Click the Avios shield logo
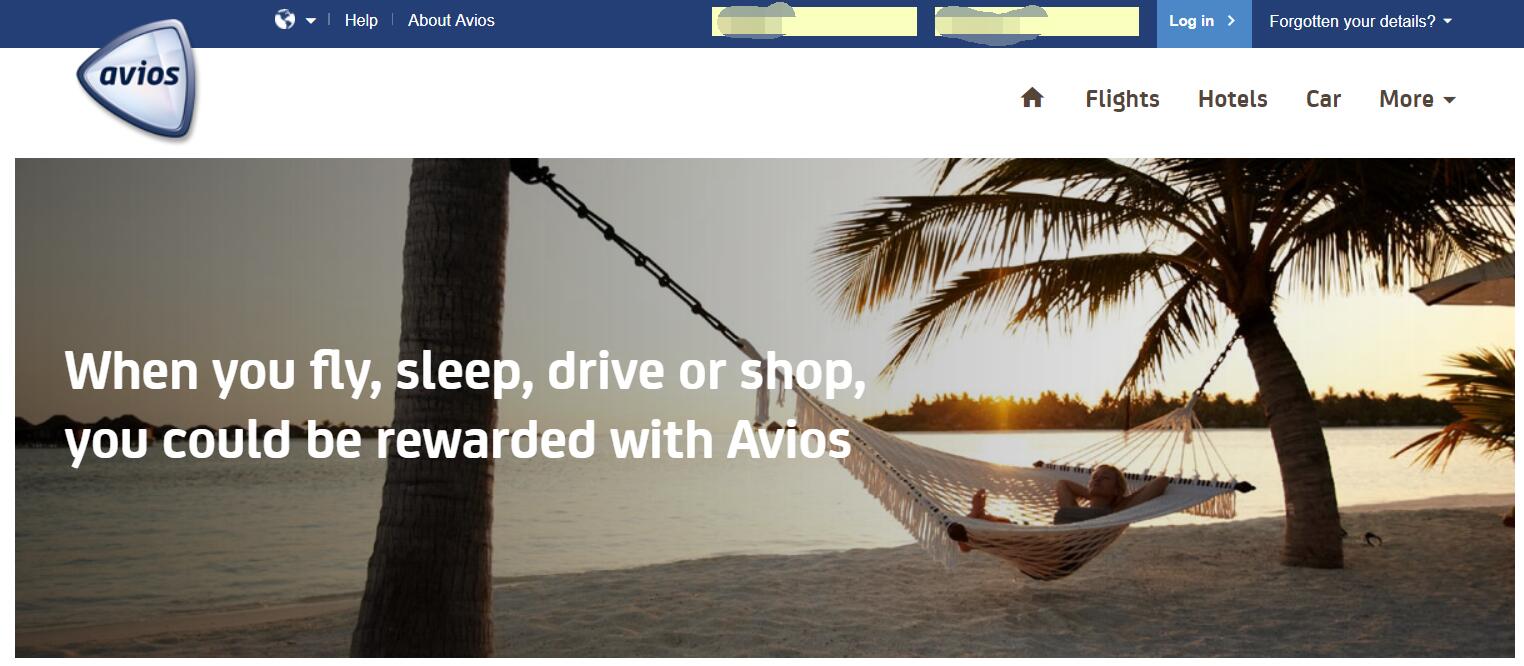 point(137,78)
